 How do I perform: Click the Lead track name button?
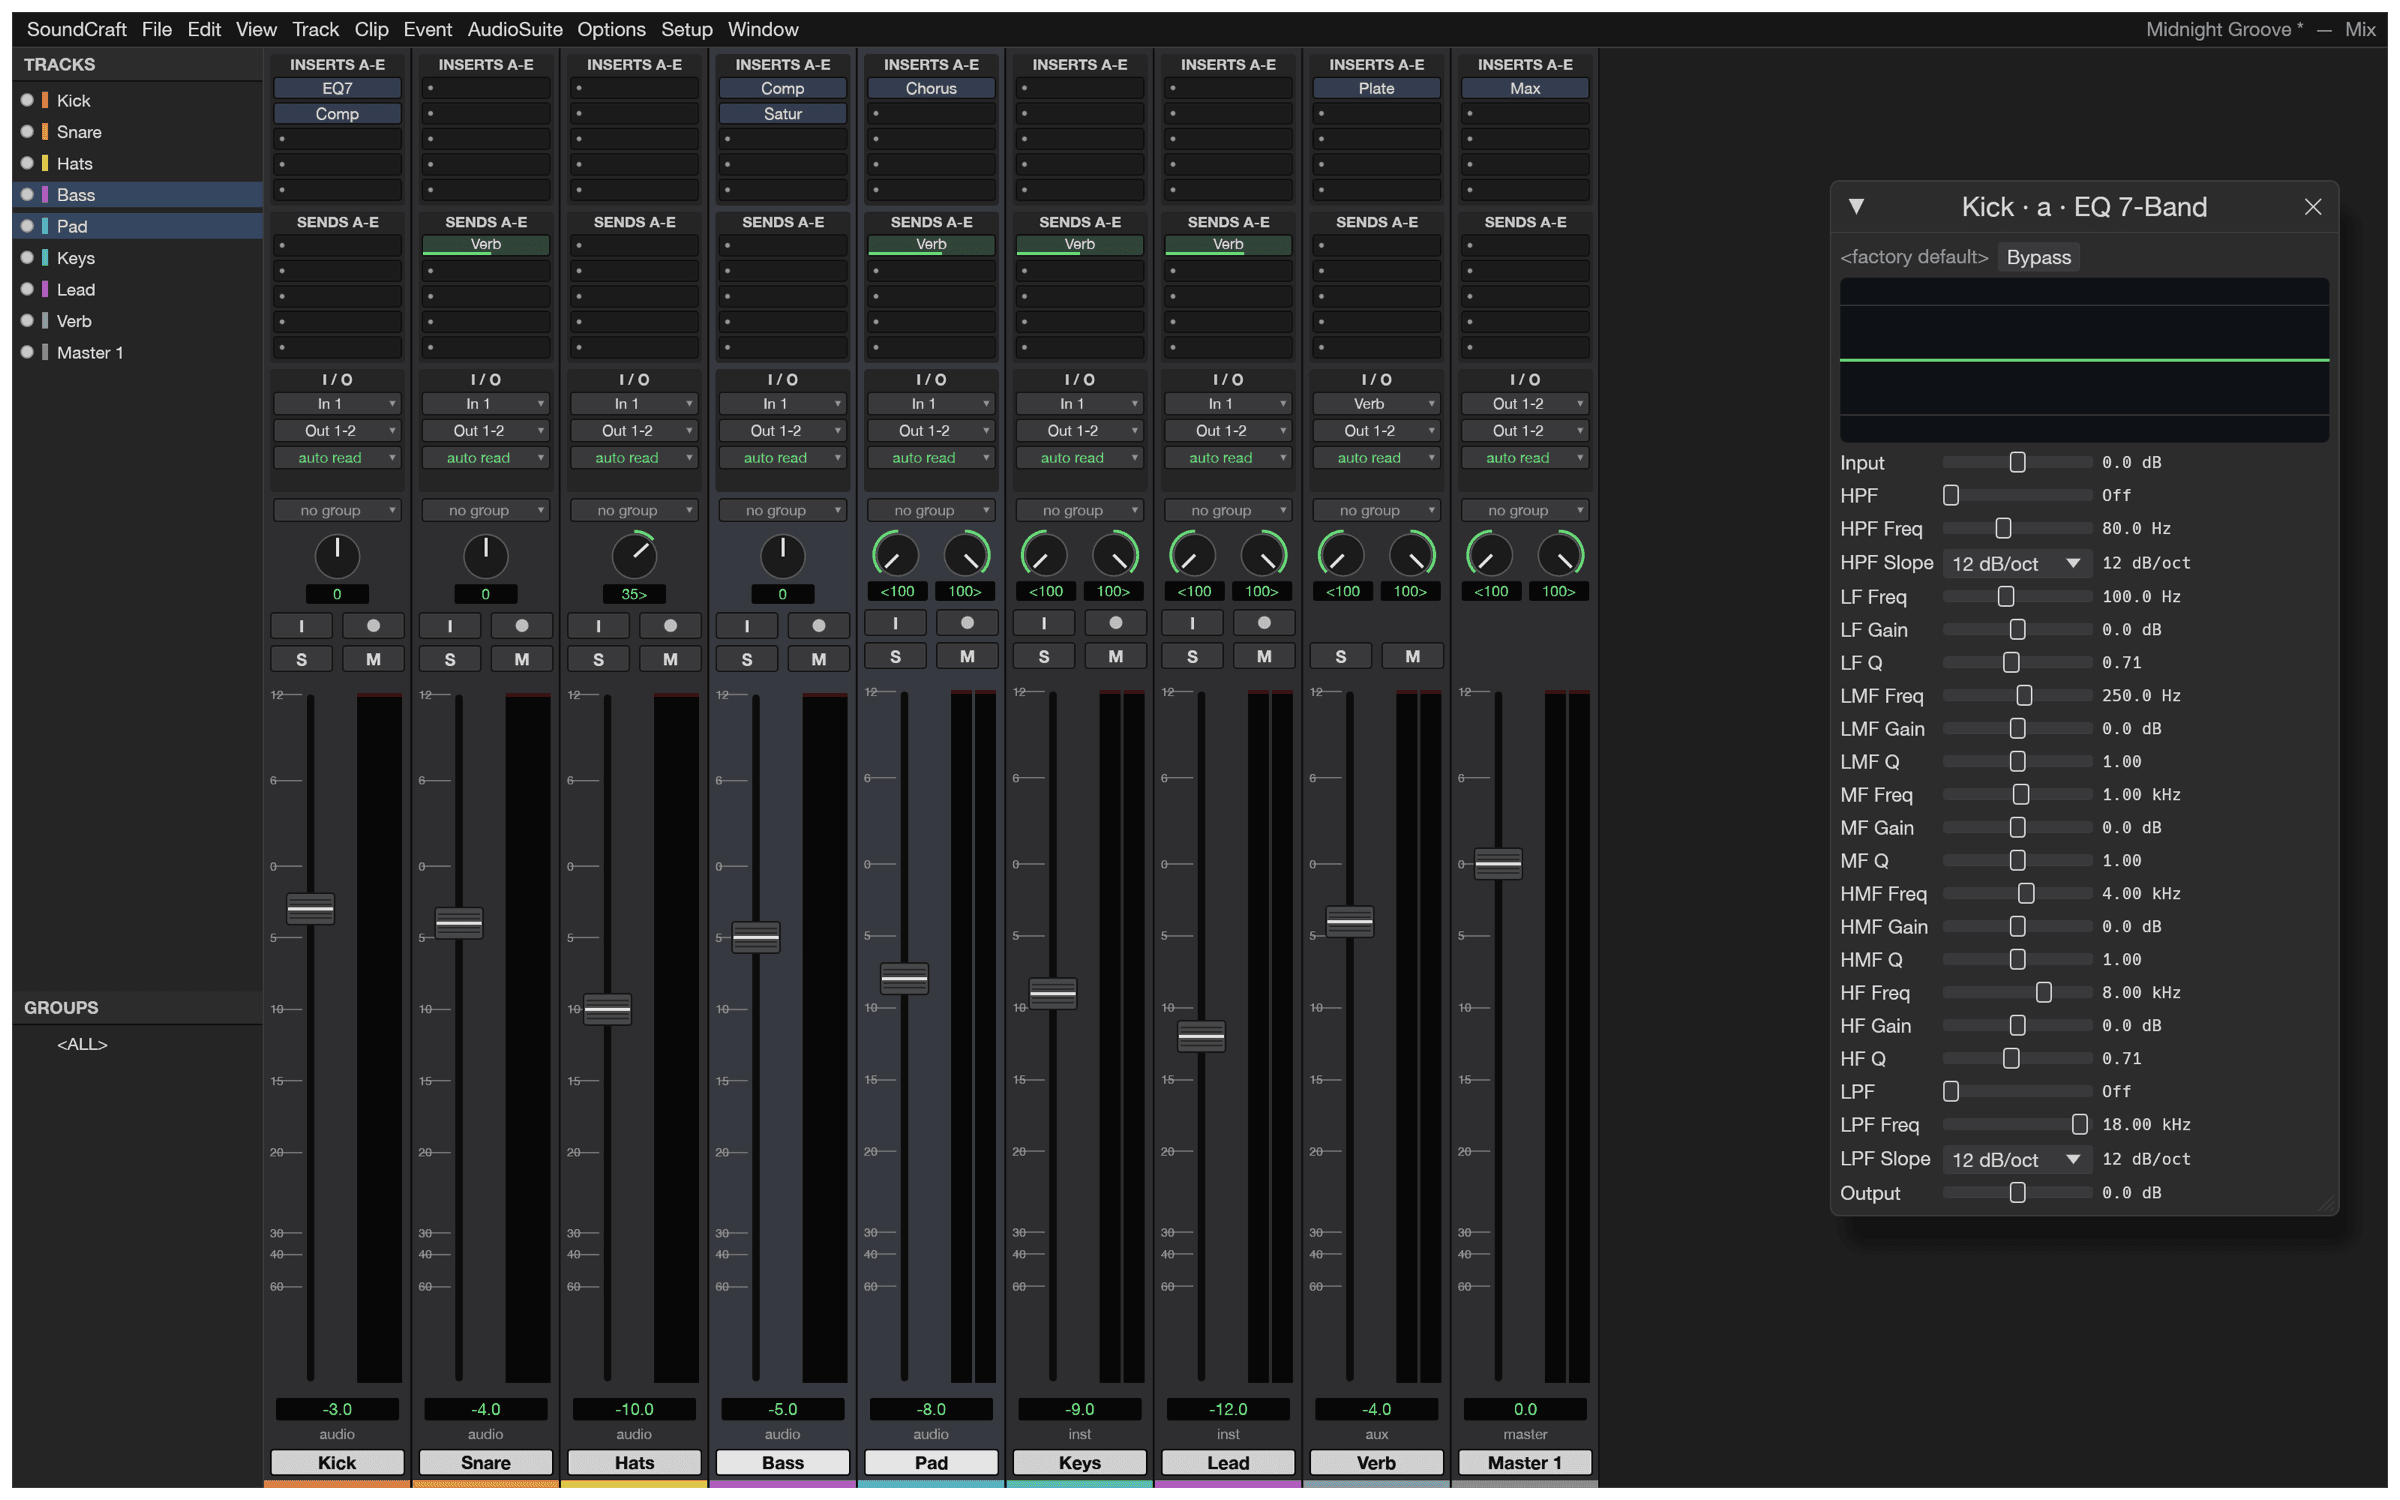click(1228, 1462)
